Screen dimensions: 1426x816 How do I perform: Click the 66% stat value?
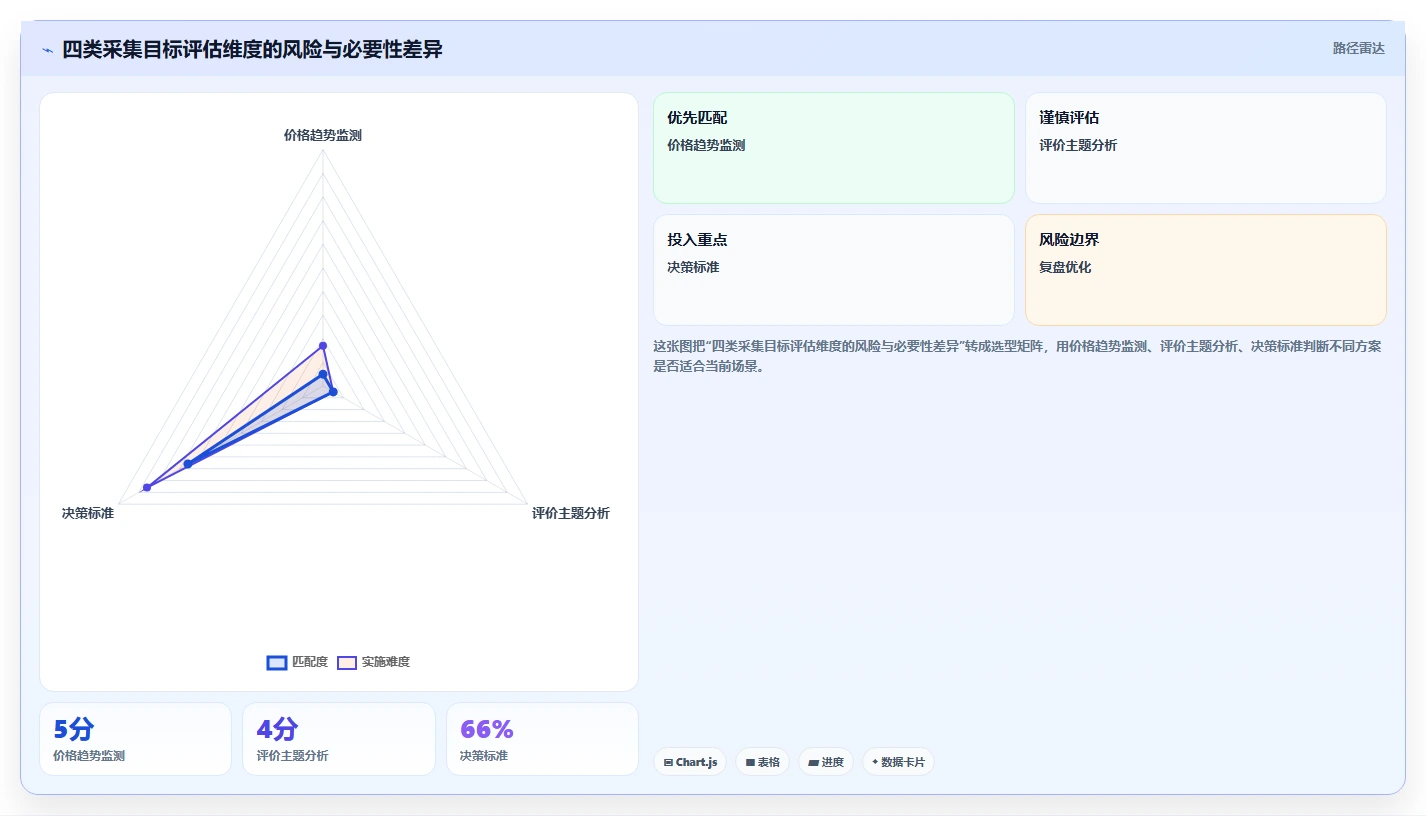487,729
